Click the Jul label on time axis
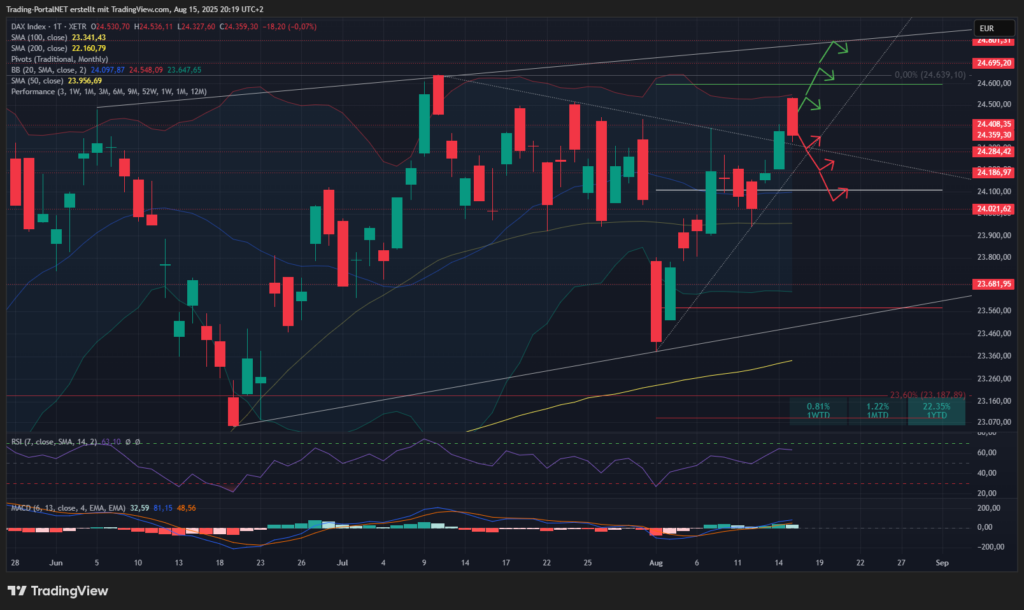1024x610 pixels. 343,564
